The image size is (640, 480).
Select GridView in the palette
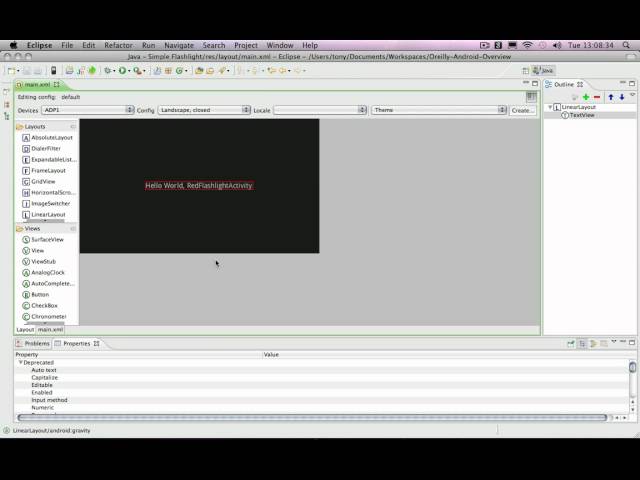(x=39, y=182)
